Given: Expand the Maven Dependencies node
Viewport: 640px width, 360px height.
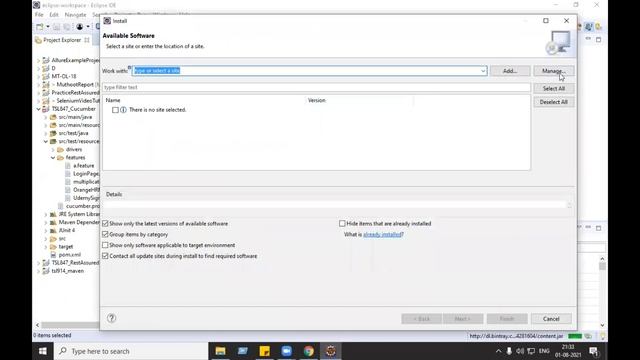Looking at the screenshot, I should (46, 222).
